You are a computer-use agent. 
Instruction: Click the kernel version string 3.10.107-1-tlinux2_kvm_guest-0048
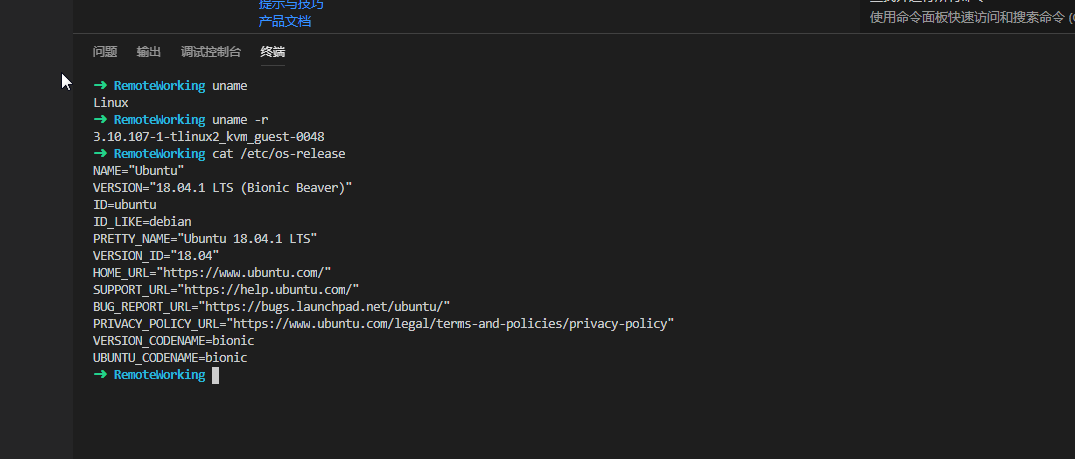coord(208,137)
